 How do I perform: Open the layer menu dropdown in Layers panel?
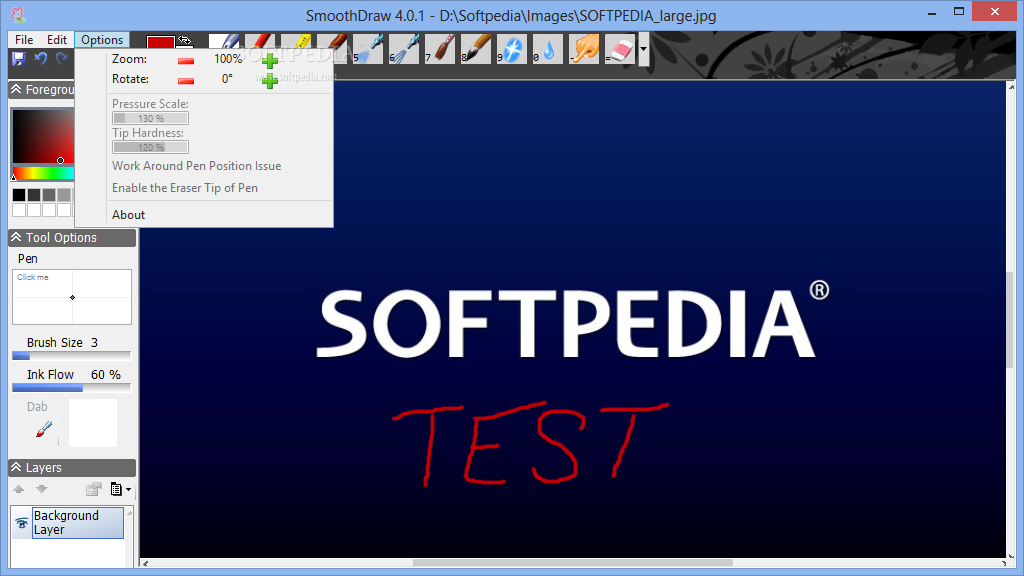[121, 489]
